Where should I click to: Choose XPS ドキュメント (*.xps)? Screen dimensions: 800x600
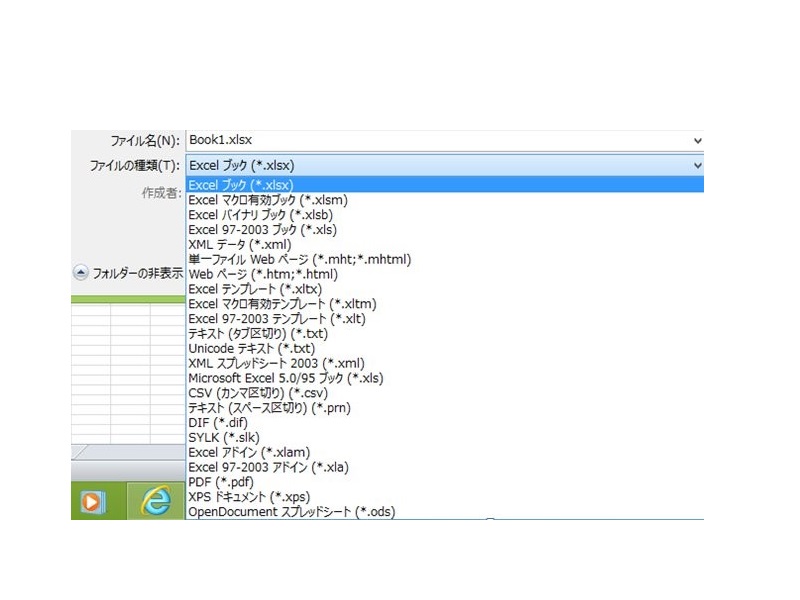tap(249, 496)
